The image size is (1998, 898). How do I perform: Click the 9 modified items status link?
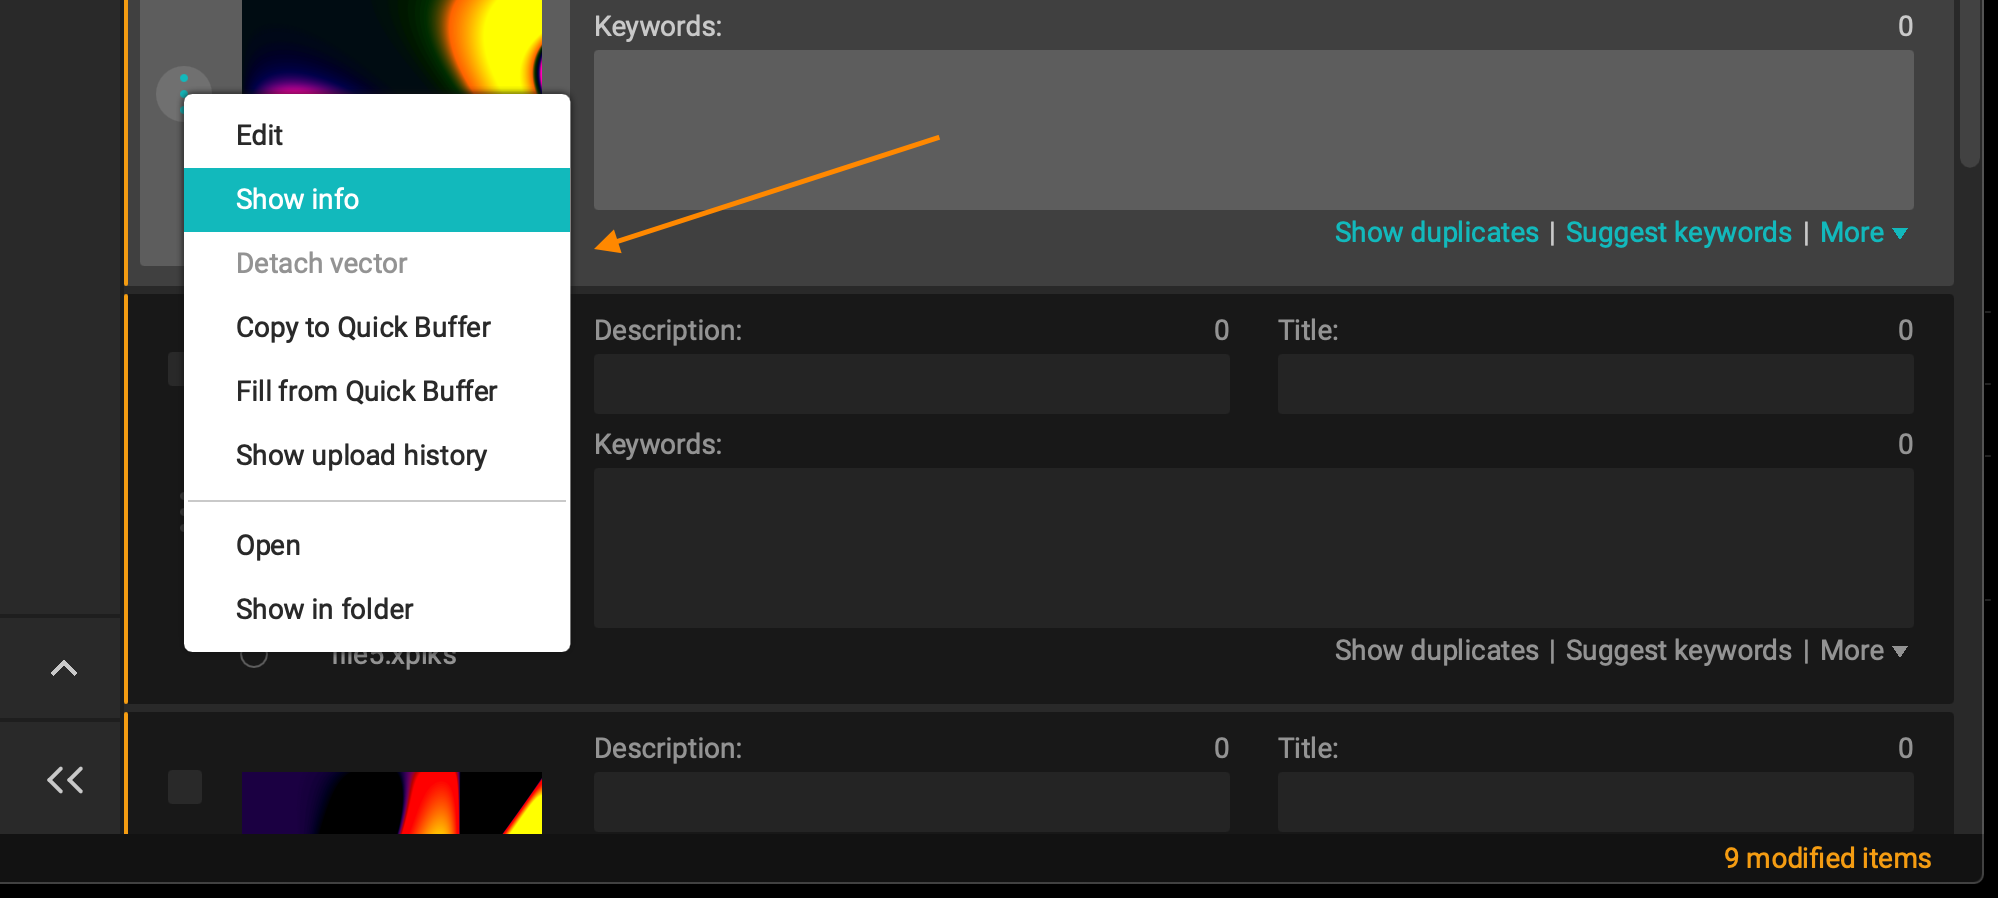(x=1827, y=858)
